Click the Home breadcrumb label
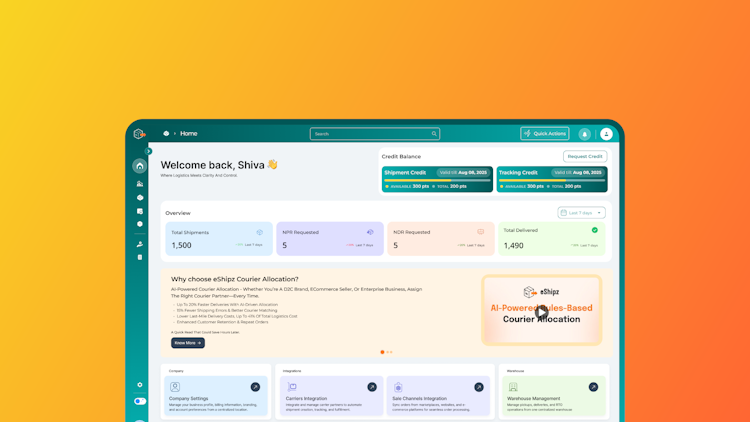 (x=188, y=133)
